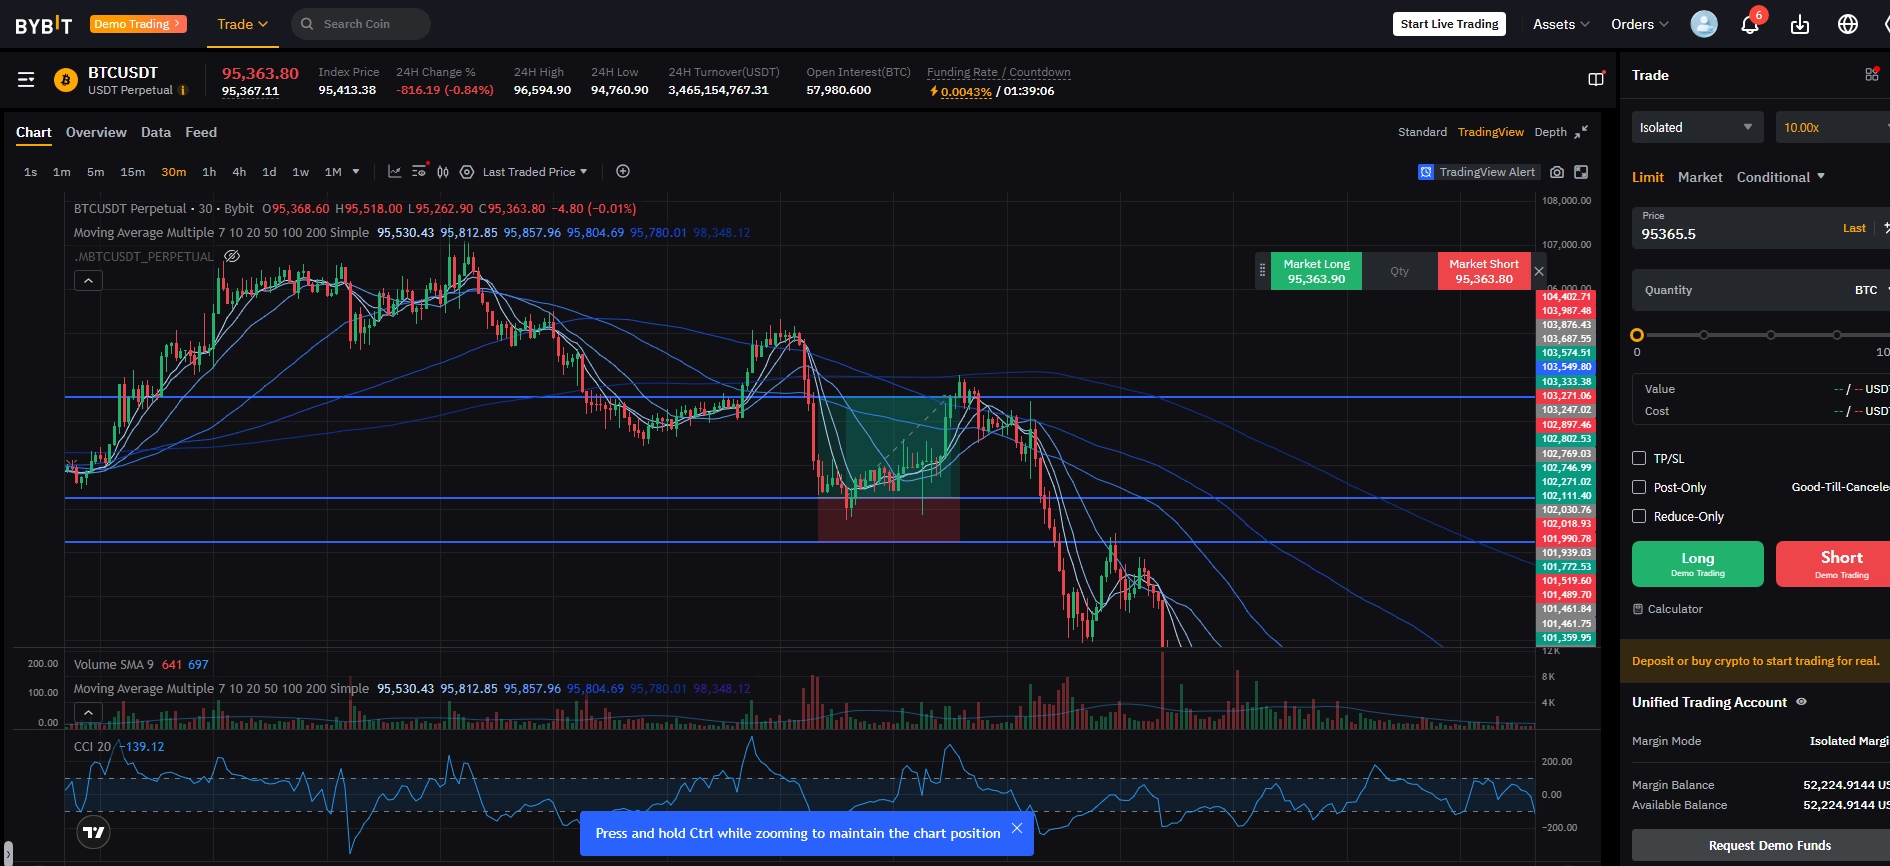
Task: Open chart settings hexagon icon
Action: pos(467,172)
